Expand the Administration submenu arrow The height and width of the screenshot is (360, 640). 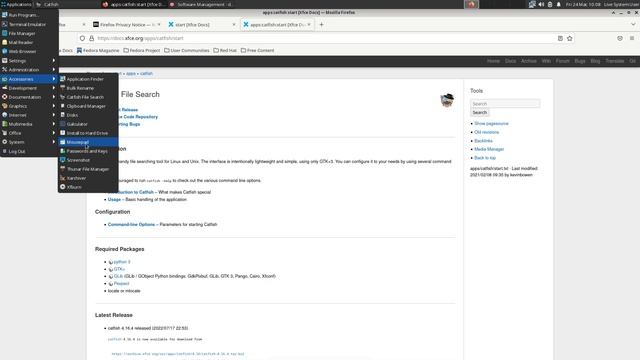pos(54,70)
